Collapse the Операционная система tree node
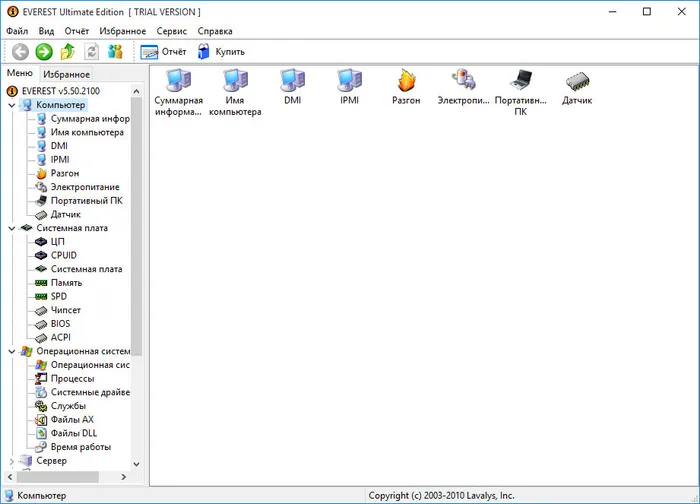This screenshot has width=700, height=504. coord(12,352)
